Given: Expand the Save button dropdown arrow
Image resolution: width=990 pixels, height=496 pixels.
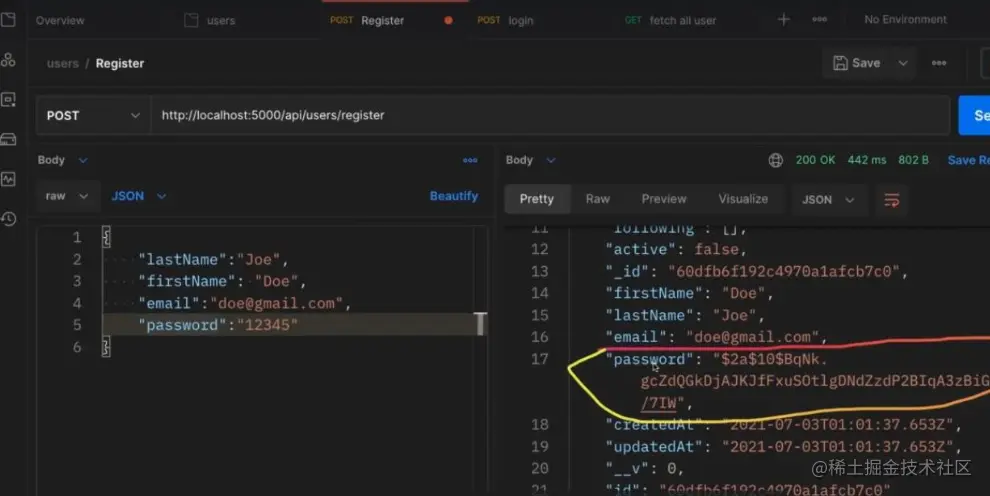Looking at the screenshot, I should click(903, 63).
